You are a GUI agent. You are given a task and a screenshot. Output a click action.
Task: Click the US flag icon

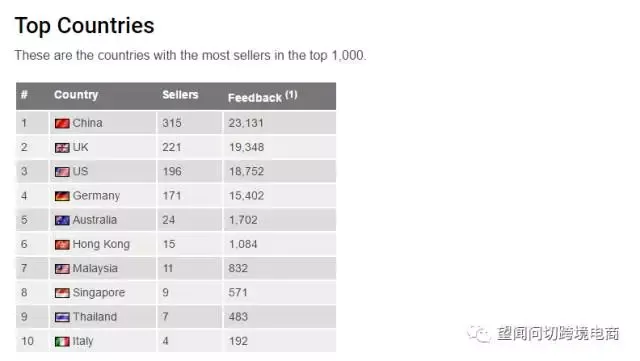(62, 172)
